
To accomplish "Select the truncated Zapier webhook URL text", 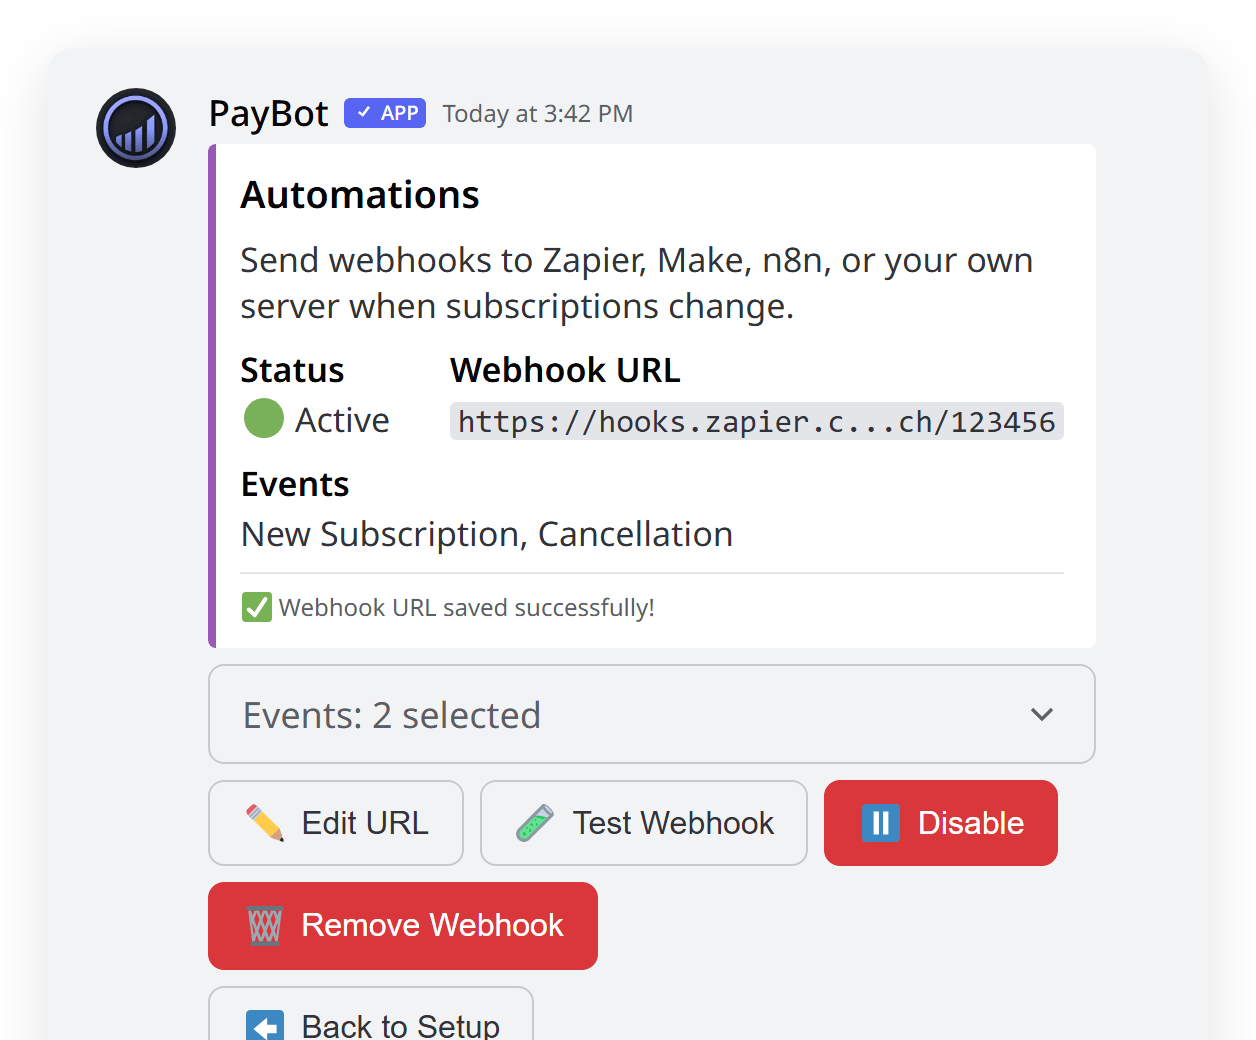I will point(756,421).
